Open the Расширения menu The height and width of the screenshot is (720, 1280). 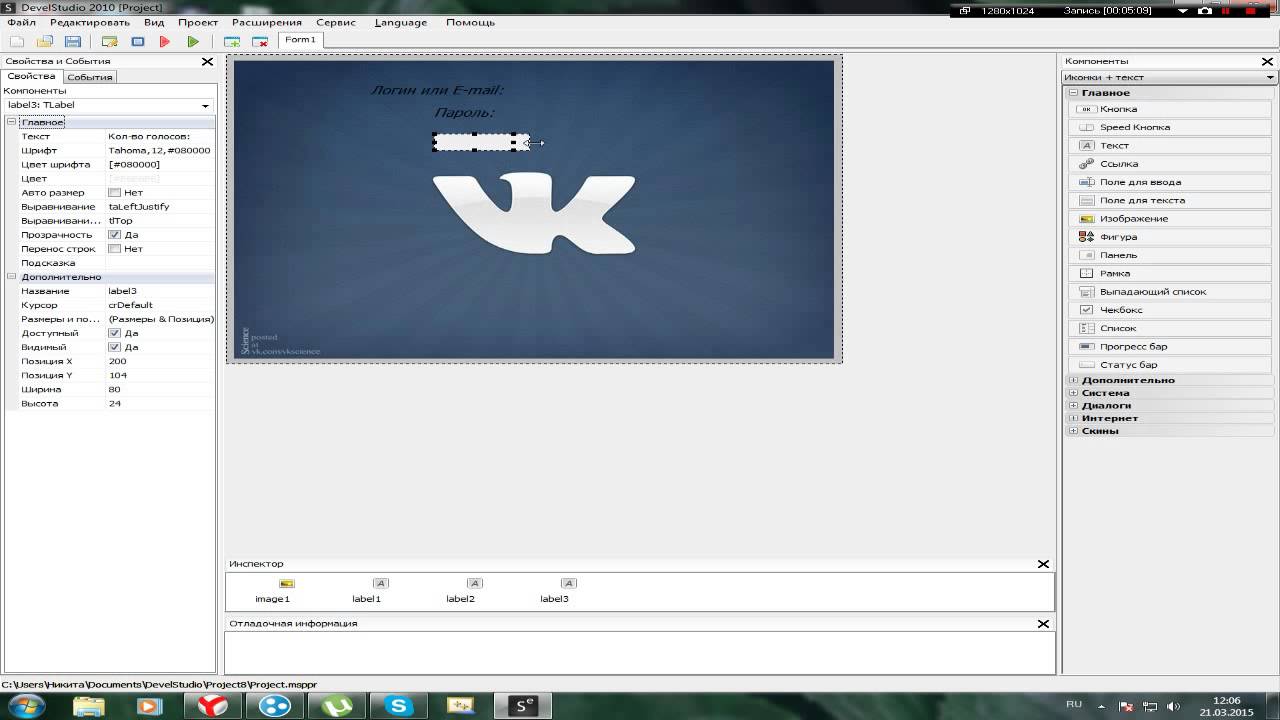point(267,22)
